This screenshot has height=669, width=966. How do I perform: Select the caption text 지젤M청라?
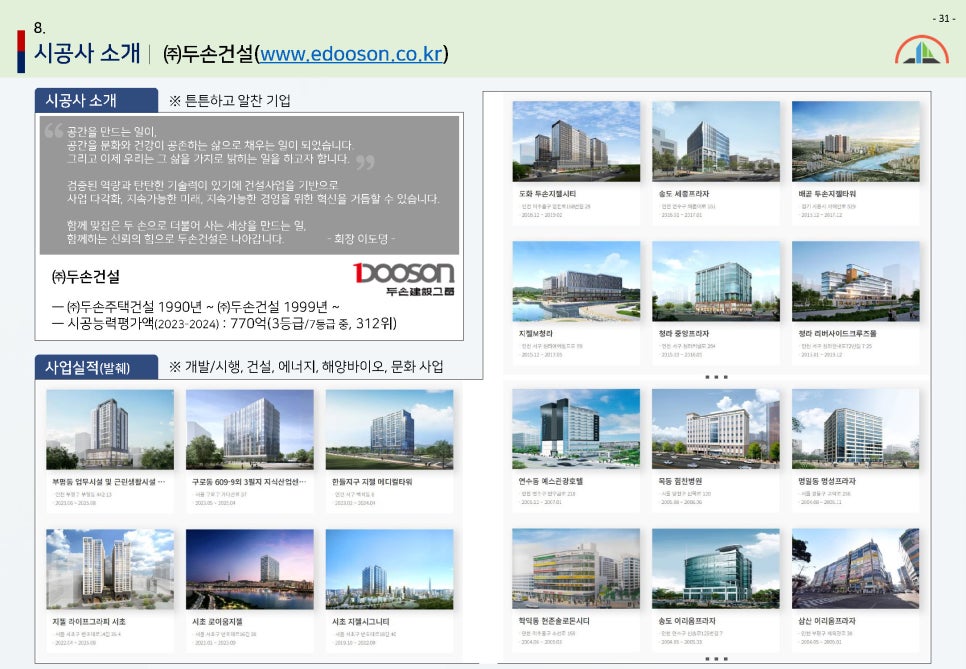coord(536,333)
